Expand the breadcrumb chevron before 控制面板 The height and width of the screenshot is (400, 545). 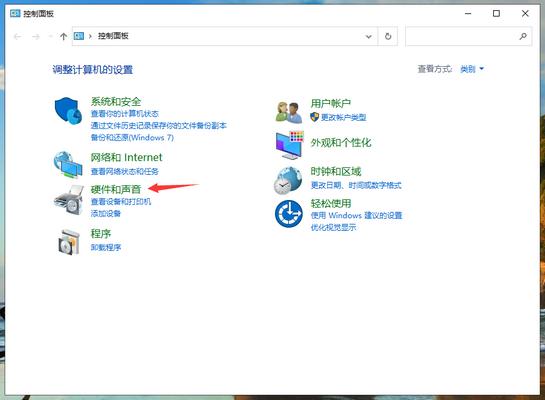coord(90,36)
